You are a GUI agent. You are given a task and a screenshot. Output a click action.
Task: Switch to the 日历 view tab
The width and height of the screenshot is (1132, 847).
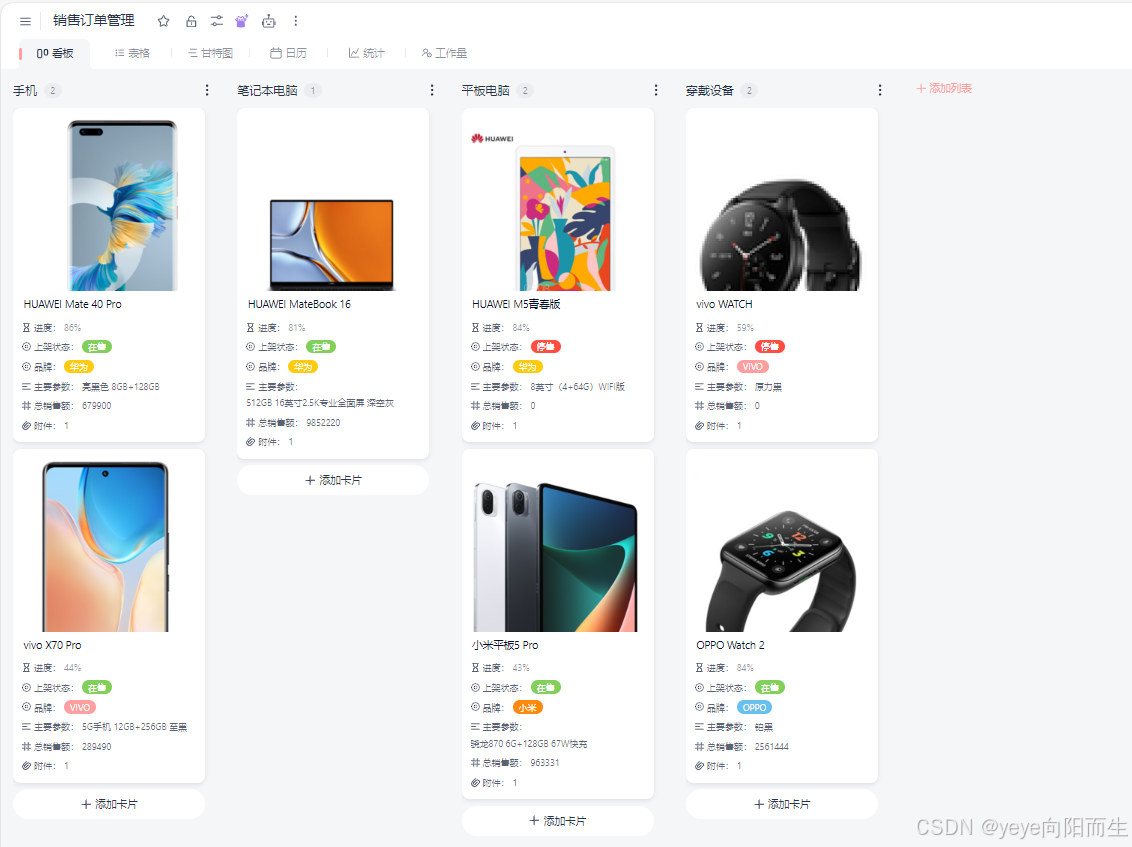tap(289, 53)
